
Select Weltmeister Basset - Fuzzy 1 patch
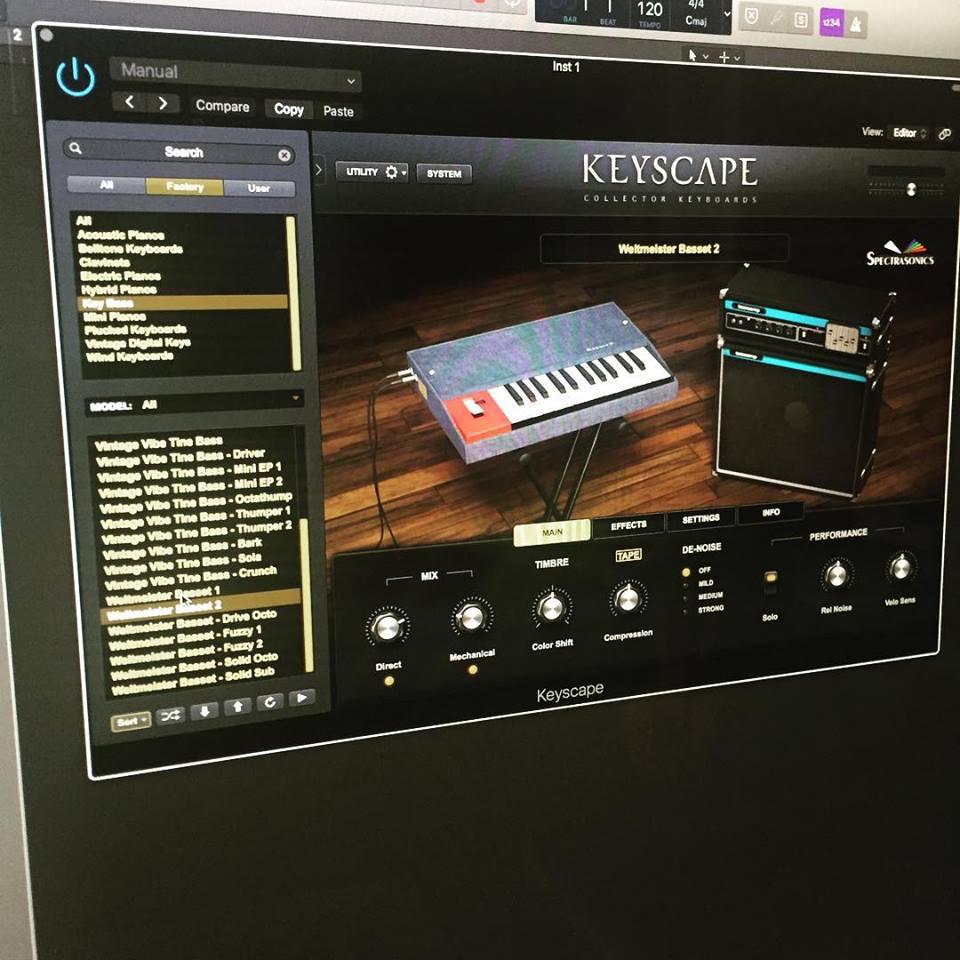187,633
